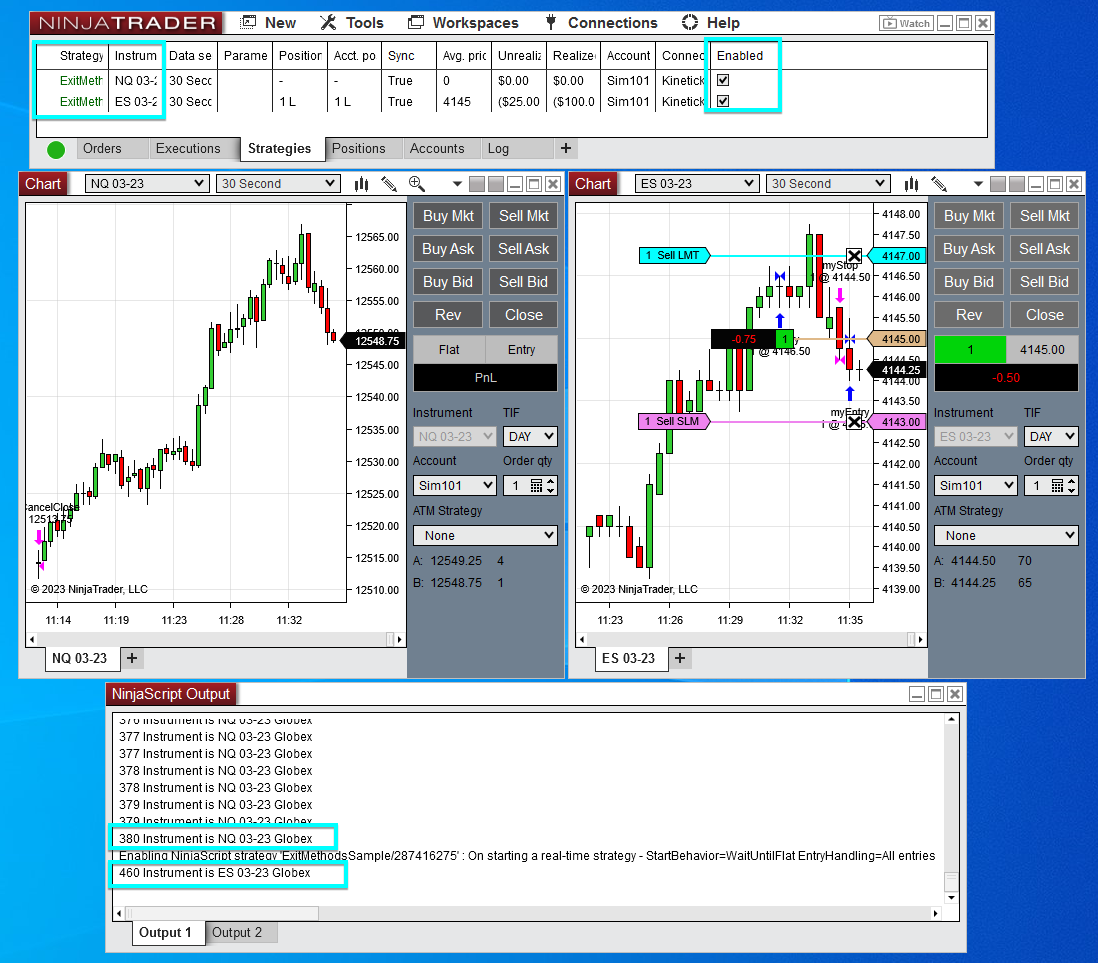Open drawing tools pencil in ES chart
Viewport: 1098px width, 963px height.
(x=939, y=184)
